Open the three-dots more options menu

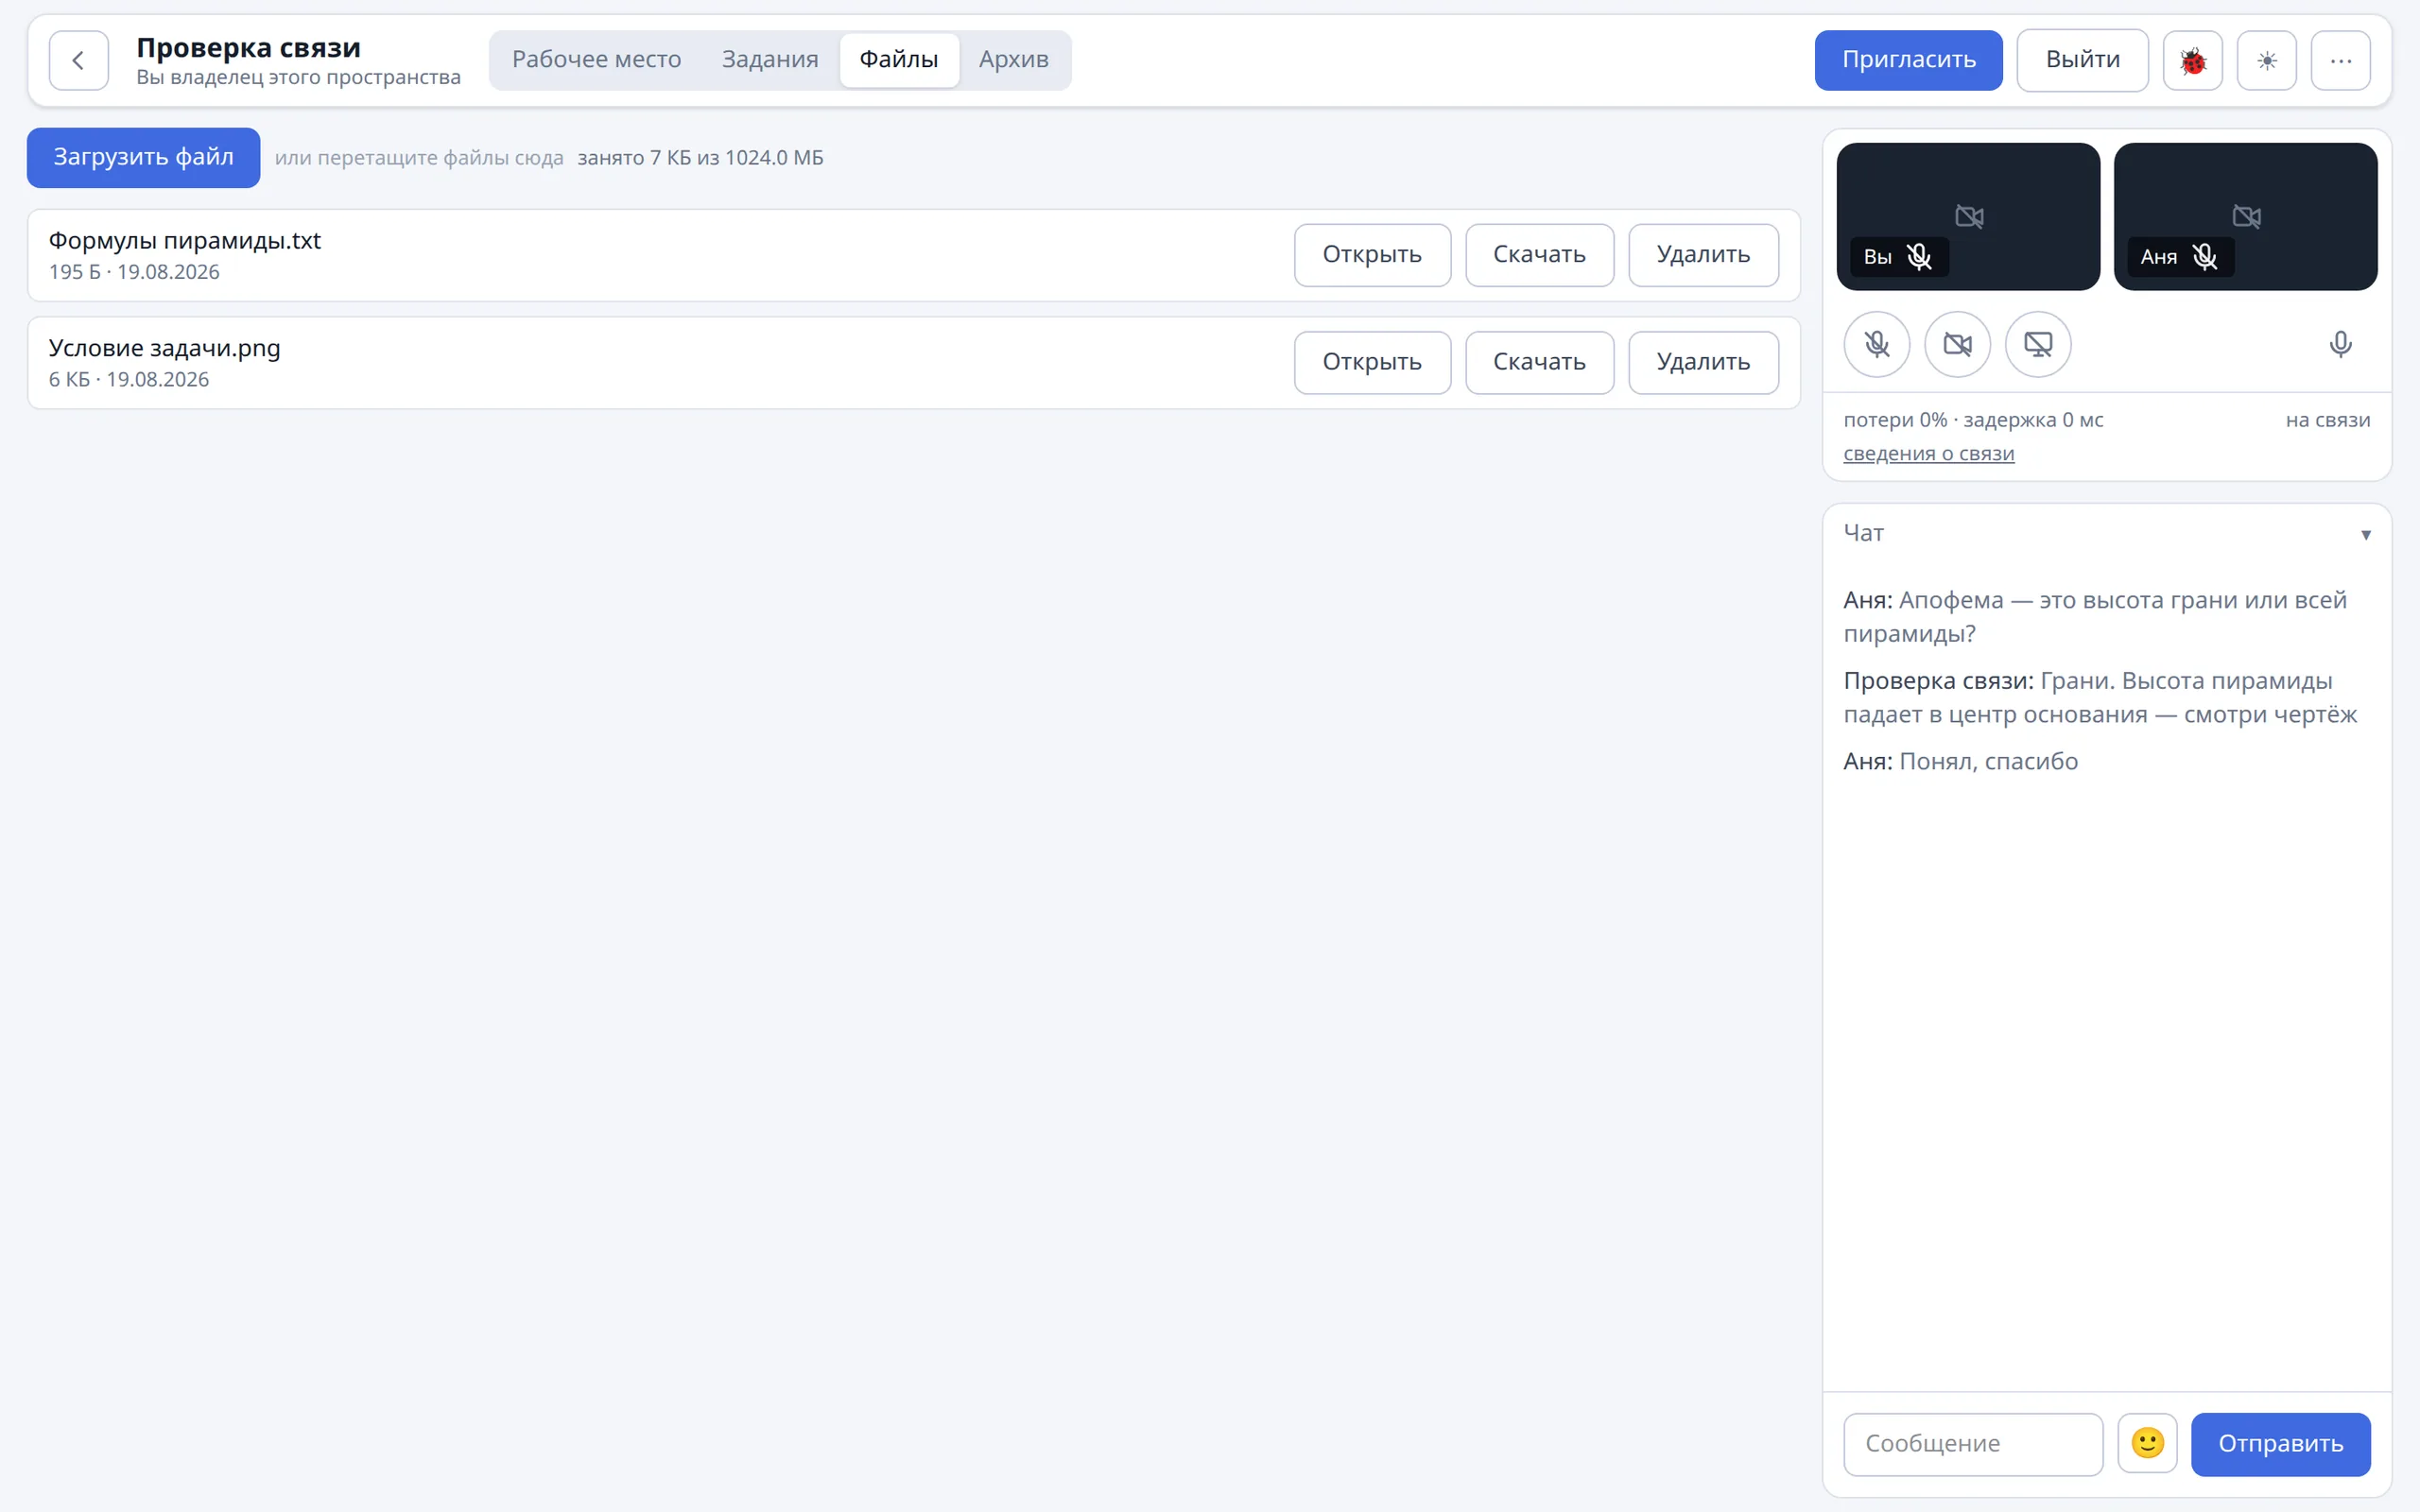(2340, 60)
